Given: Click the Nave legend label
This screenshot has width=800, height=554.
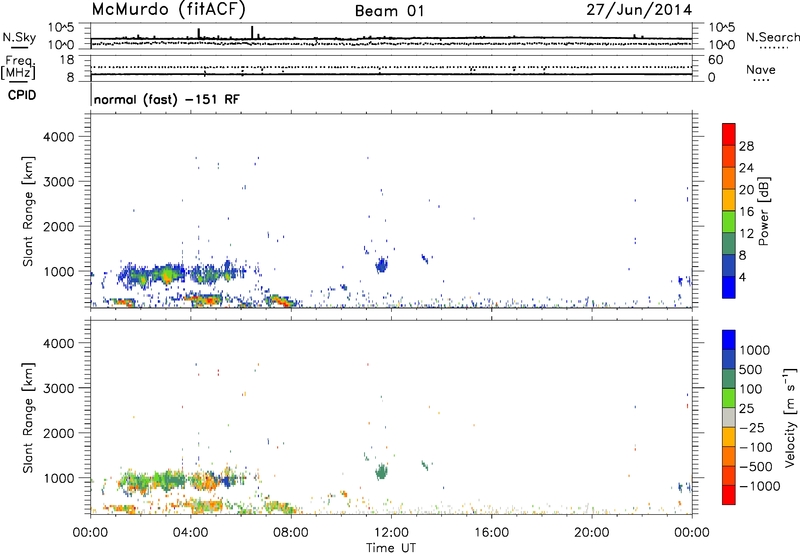Looking at the screenshot, I should click(760, 70).
